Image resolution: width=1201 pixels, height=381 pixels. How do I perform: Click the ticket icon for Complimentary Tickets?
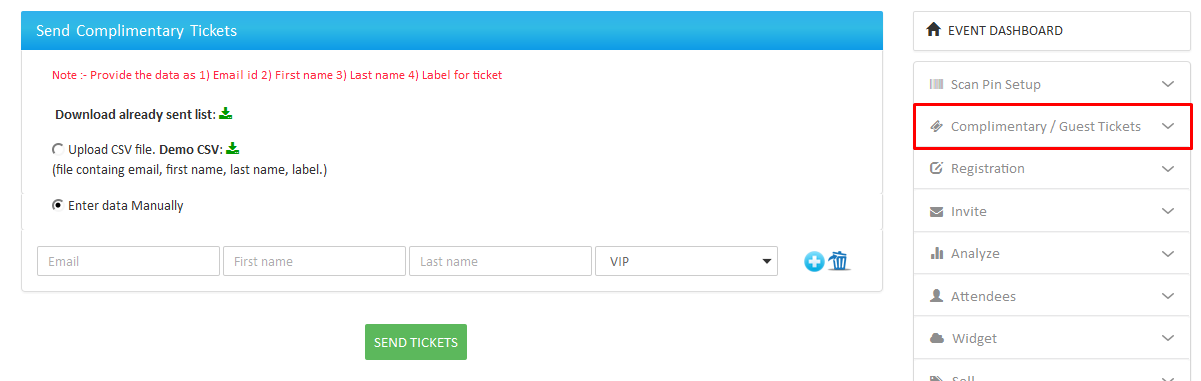[937, 127]
